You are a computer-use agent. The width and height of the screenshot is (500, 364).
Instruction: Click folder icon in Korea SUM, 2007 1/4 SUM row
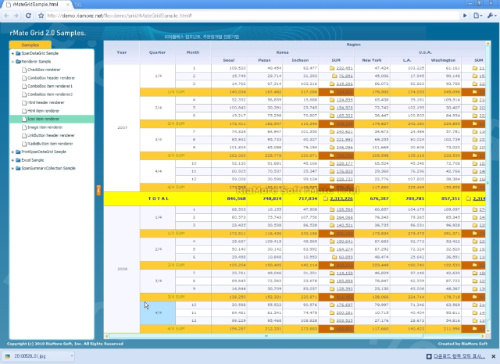[x=332, y=92]
